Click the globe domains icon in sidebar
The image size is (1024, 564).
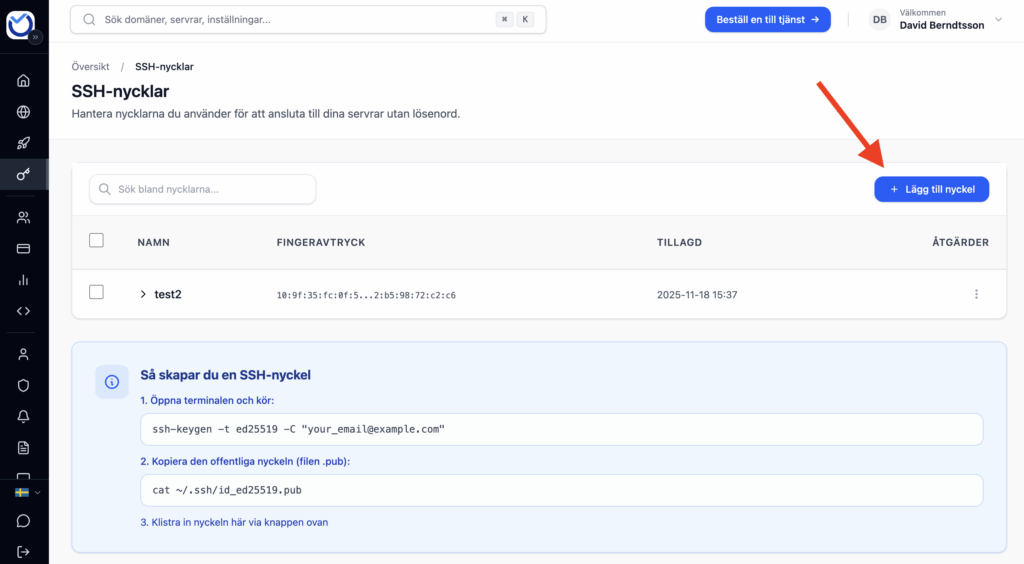[24, 112]
